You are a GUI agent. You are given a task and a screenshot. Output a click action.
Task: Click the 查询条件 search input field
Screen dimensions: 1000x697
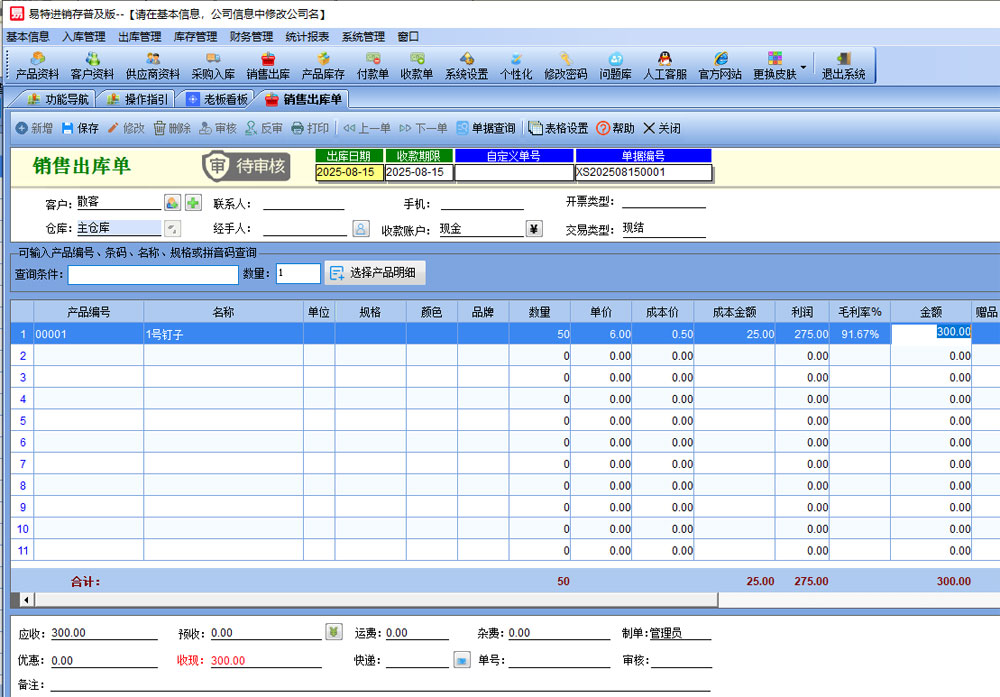coord(153,274)
